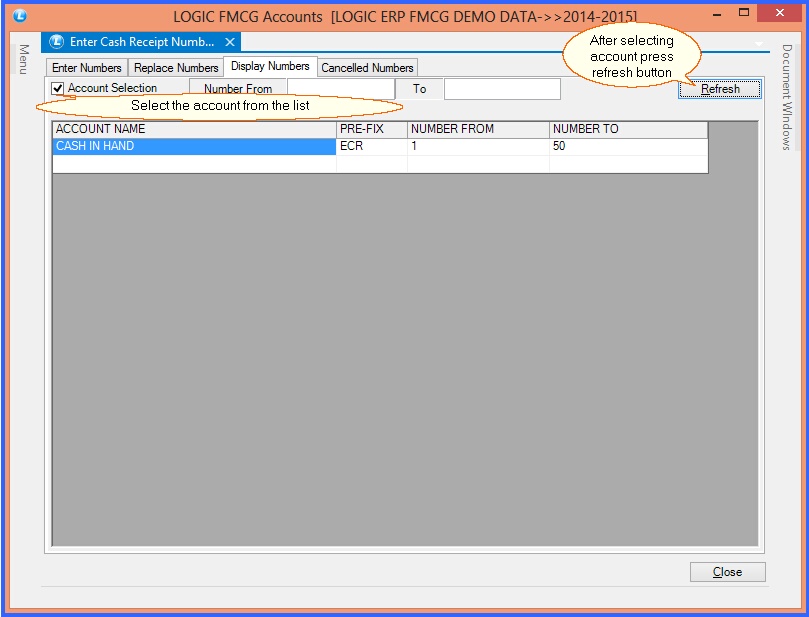809x617 pixels.
Task: Open the Cancelled Numbers tab
Action: click(x=367, y=68)
